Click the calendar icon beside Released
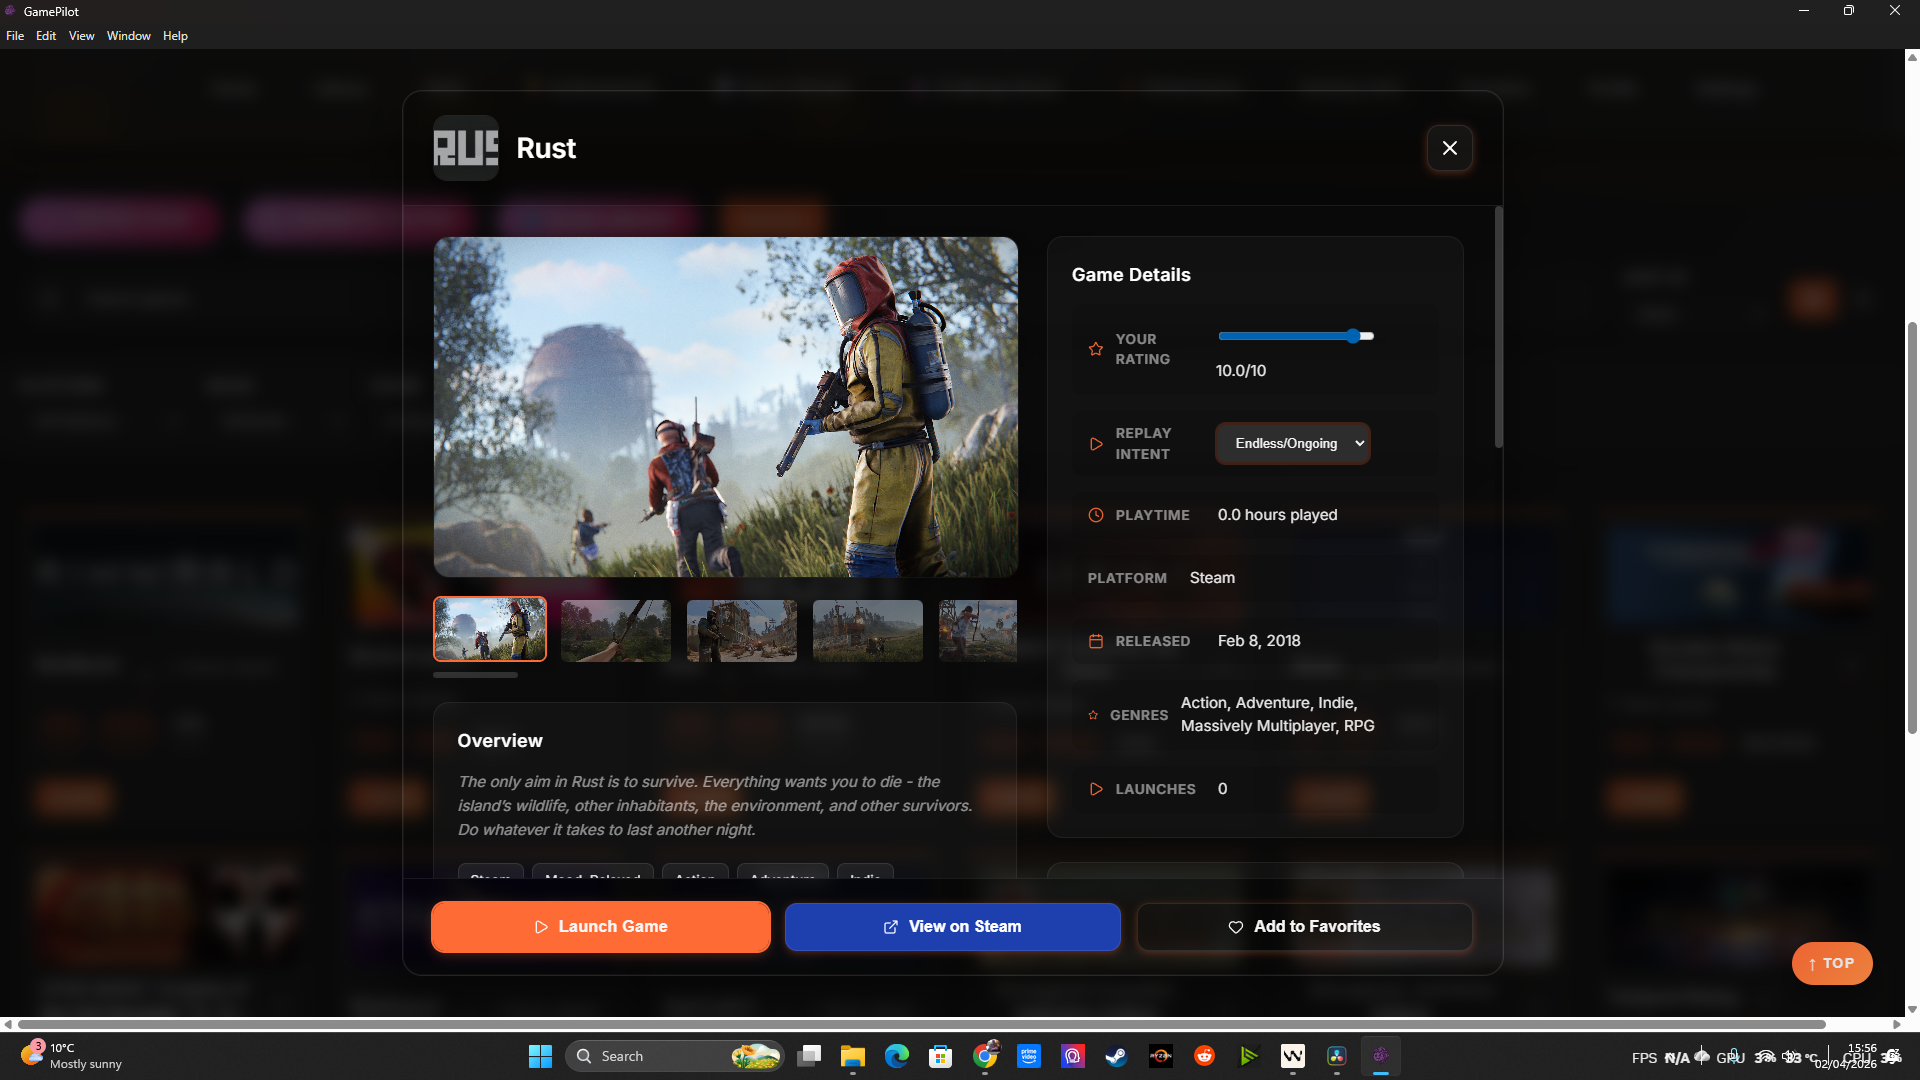This screenshot has height=1080, width=1920. pos(1096,641)
